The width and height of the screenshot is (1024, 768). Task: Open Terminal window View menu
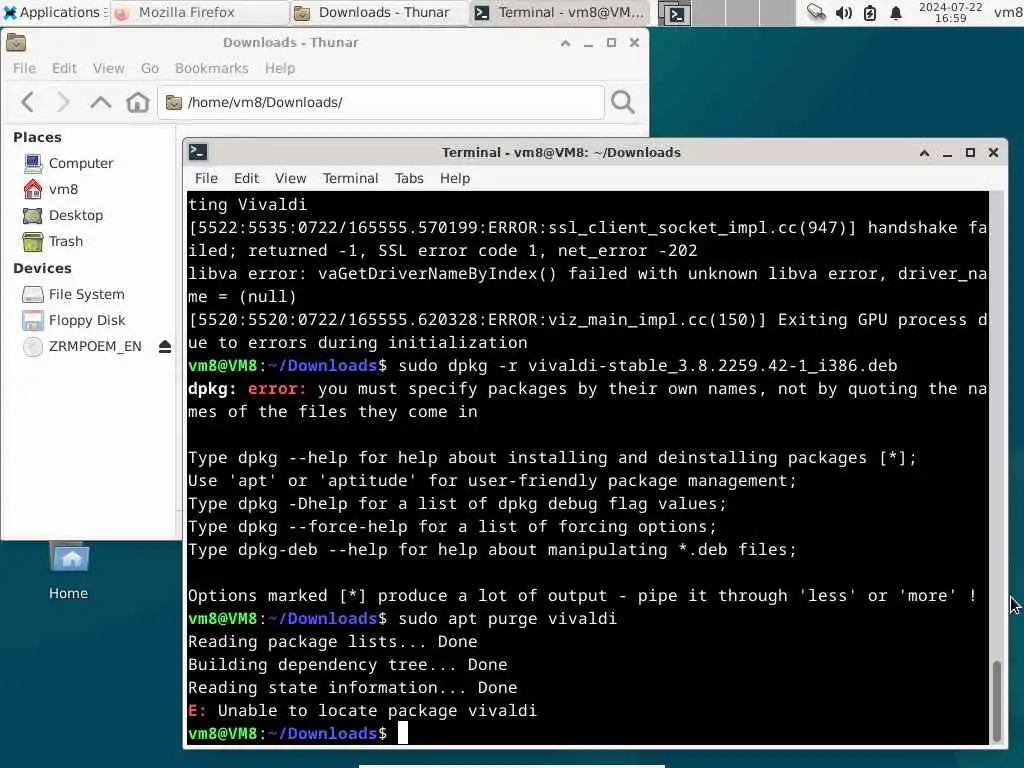tap(290, 178)
